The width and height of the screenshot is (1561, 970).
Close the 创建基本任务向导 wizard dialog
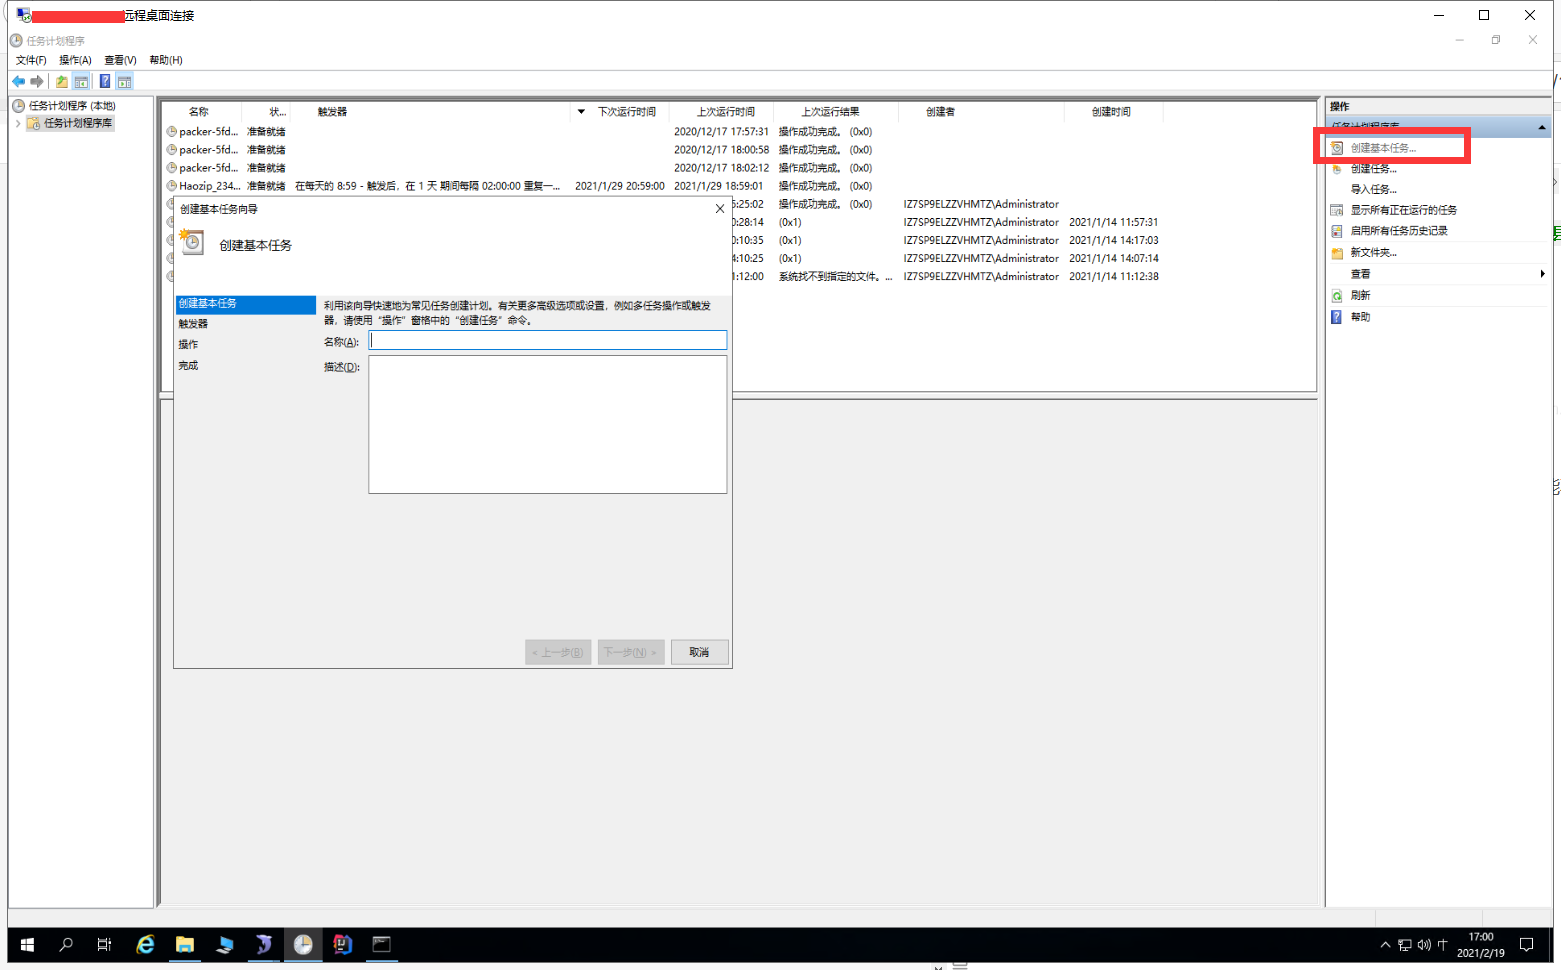tap(720, 209)
